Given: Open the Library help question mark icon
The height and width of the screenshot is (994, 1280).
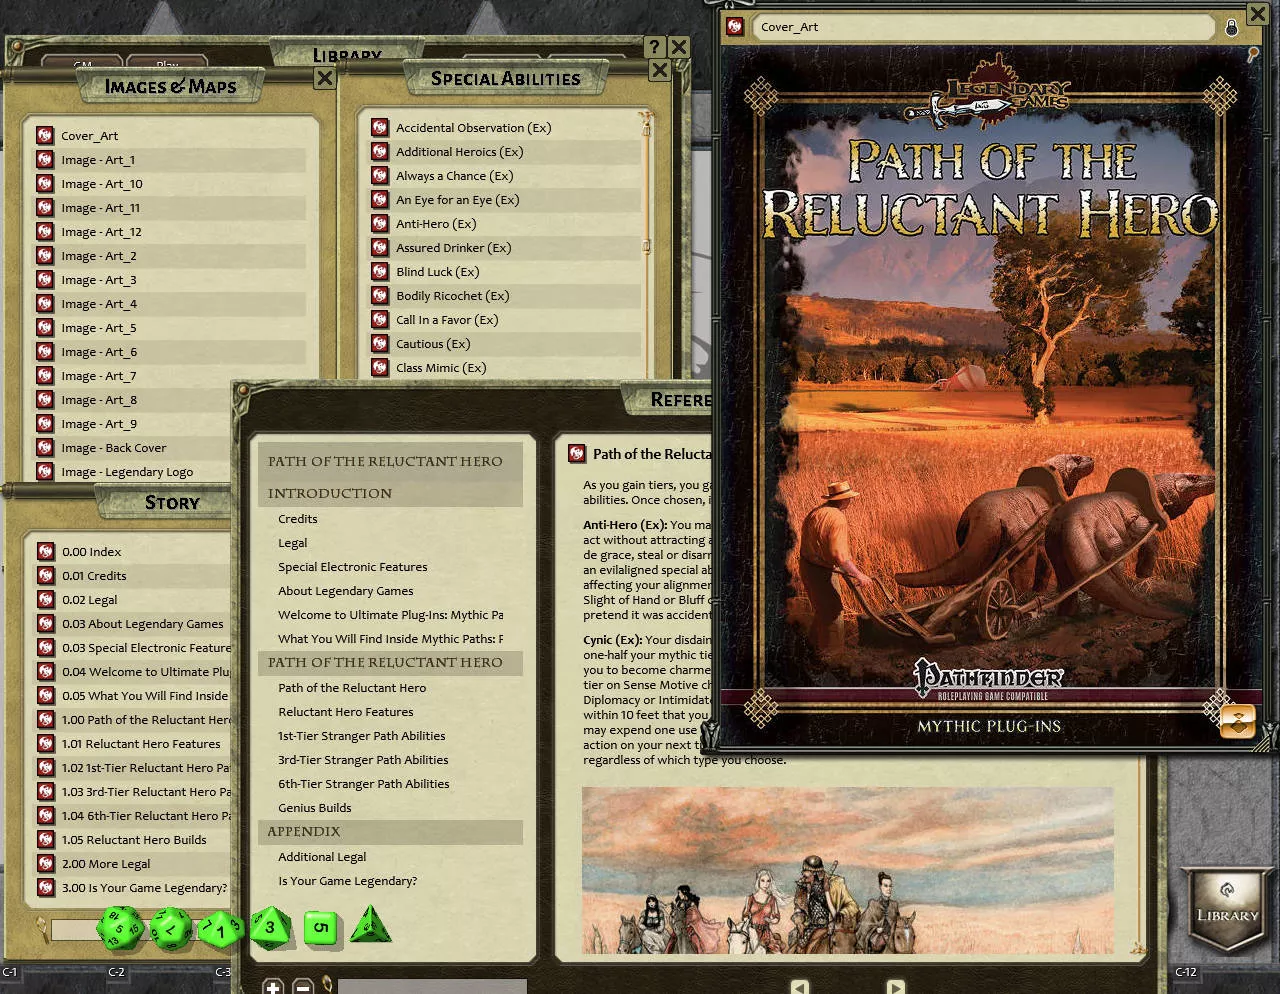Looking at the screenshot, I should click(655, 46).
